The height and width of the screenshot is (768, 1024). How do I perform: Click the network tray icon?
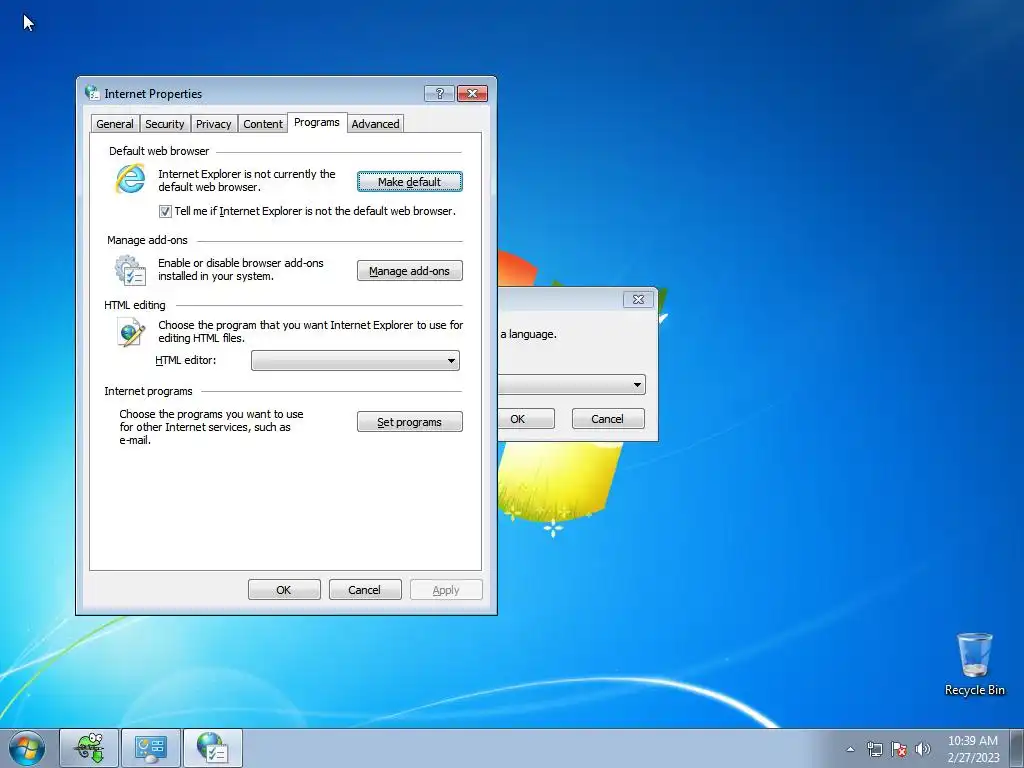874,749
